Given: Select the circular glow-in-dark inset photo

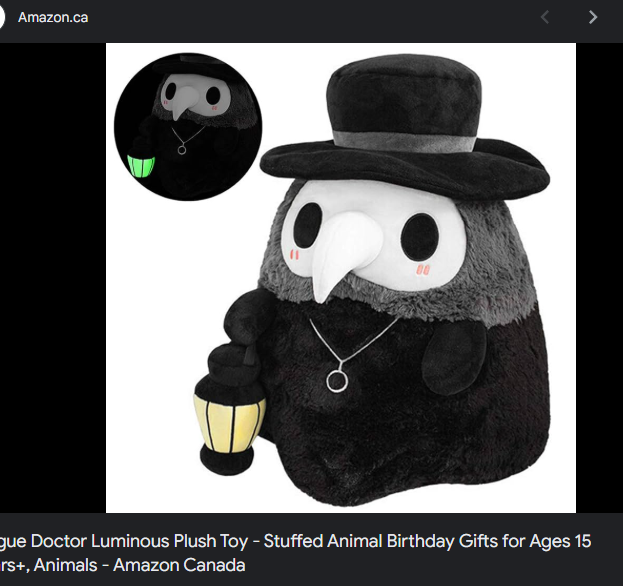Looking at the screenshot, I should 188,126.
